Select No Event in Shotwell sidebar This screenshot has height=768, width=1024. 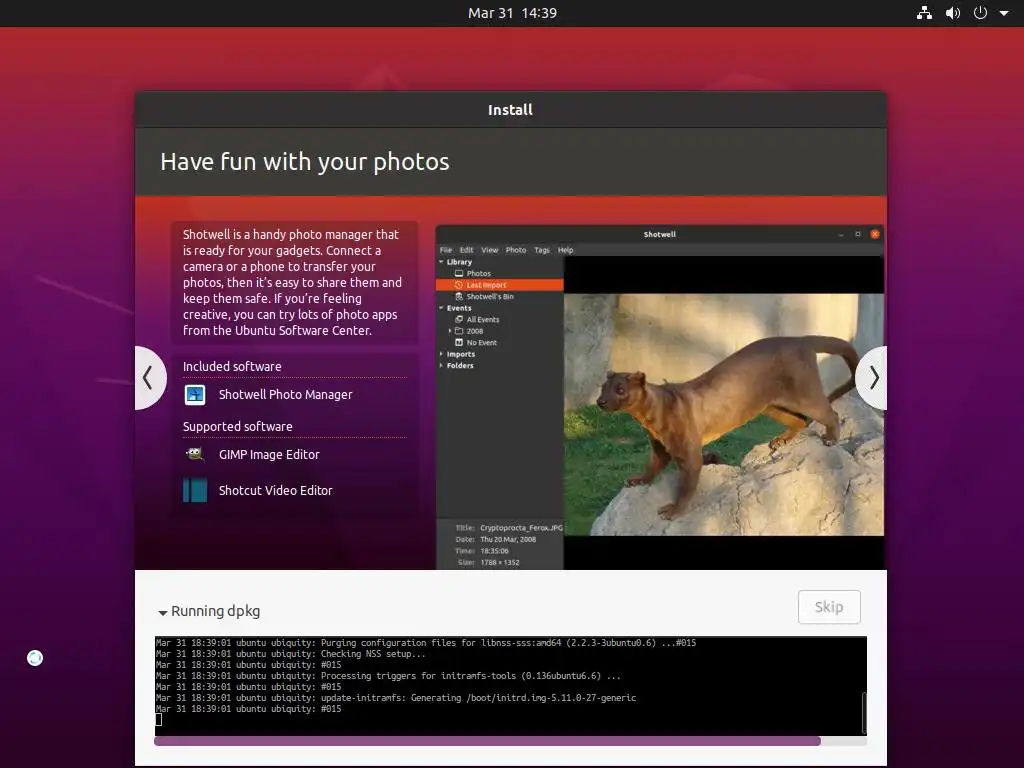481,343
